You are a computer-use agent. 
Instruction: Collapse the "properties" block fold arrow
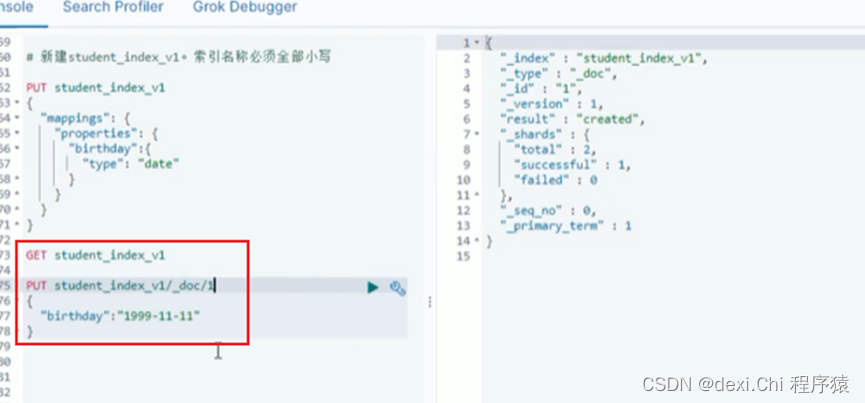coord(17,133)
